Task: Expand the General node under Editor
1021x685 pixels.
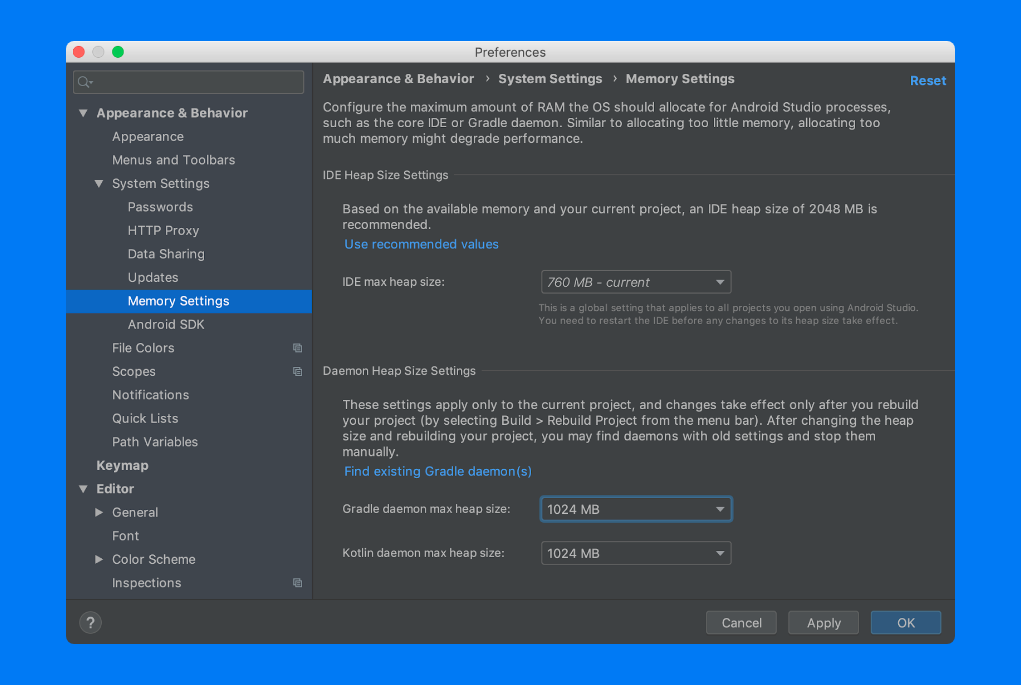Action: click(99, 512)
